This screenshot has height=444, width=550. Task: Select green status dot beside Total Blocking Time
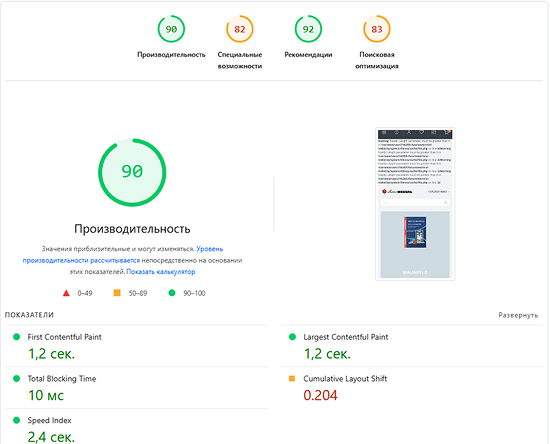coord(16,378)
